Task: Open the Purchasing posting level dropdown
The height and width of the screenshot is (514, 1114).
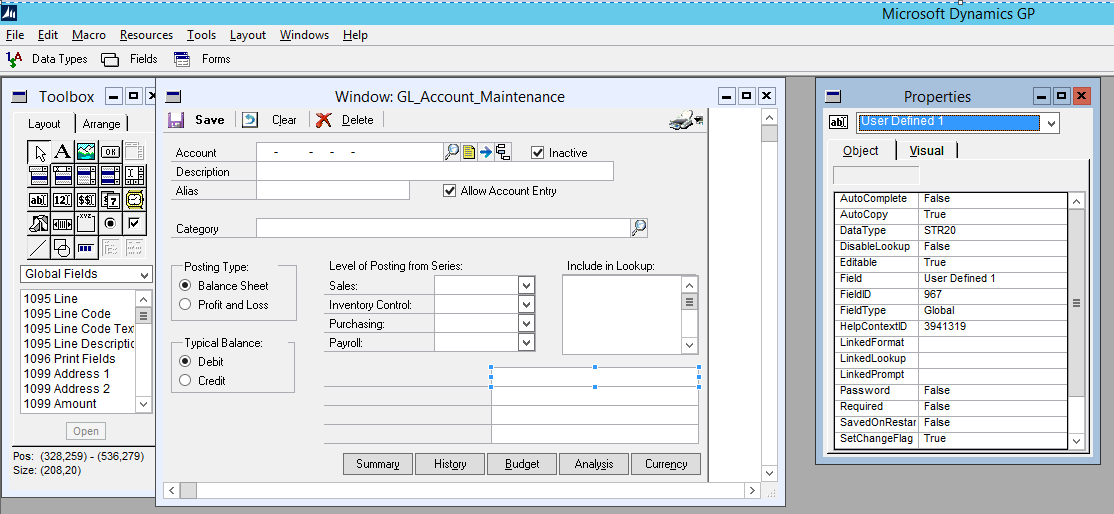Action: tap(526, 323)
